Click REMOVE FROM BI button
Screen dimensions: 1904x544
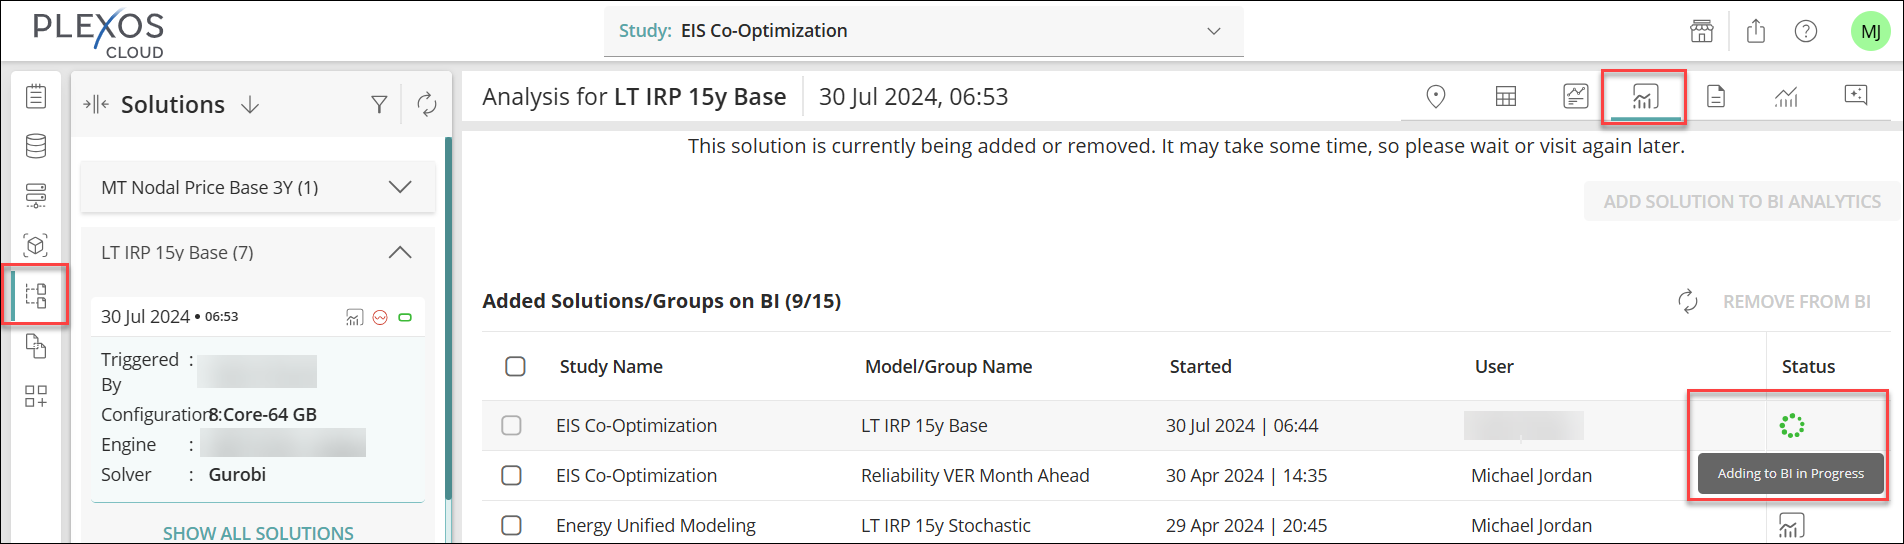click(x=1796, y=301)
